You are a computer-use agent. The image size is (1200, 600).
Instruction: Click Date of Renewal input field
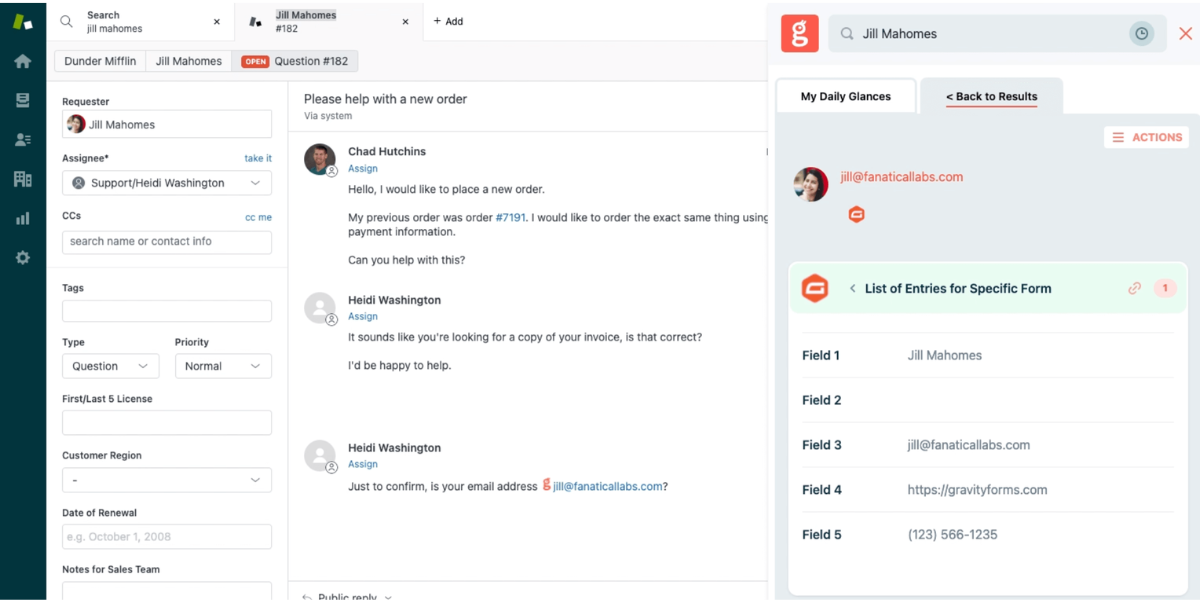click(167, 536)
